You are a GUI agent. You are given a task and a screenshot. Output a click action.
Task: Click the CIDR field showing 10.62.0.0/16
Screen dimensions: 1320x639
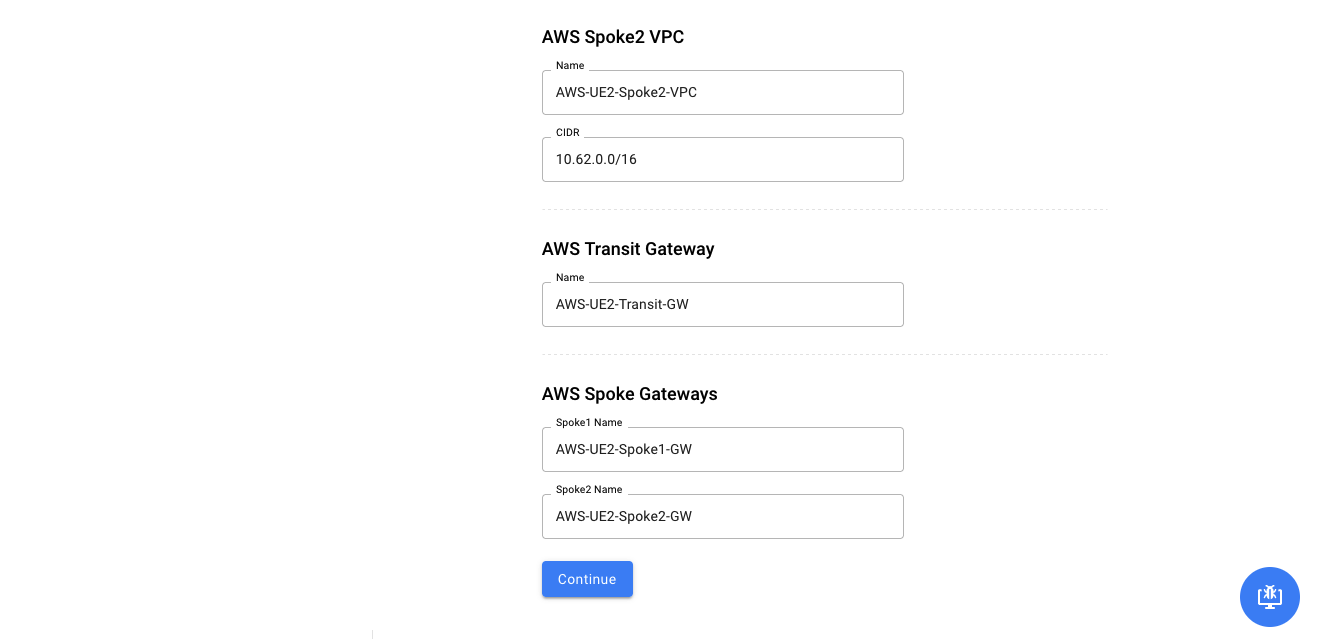(x=723, y=159)
